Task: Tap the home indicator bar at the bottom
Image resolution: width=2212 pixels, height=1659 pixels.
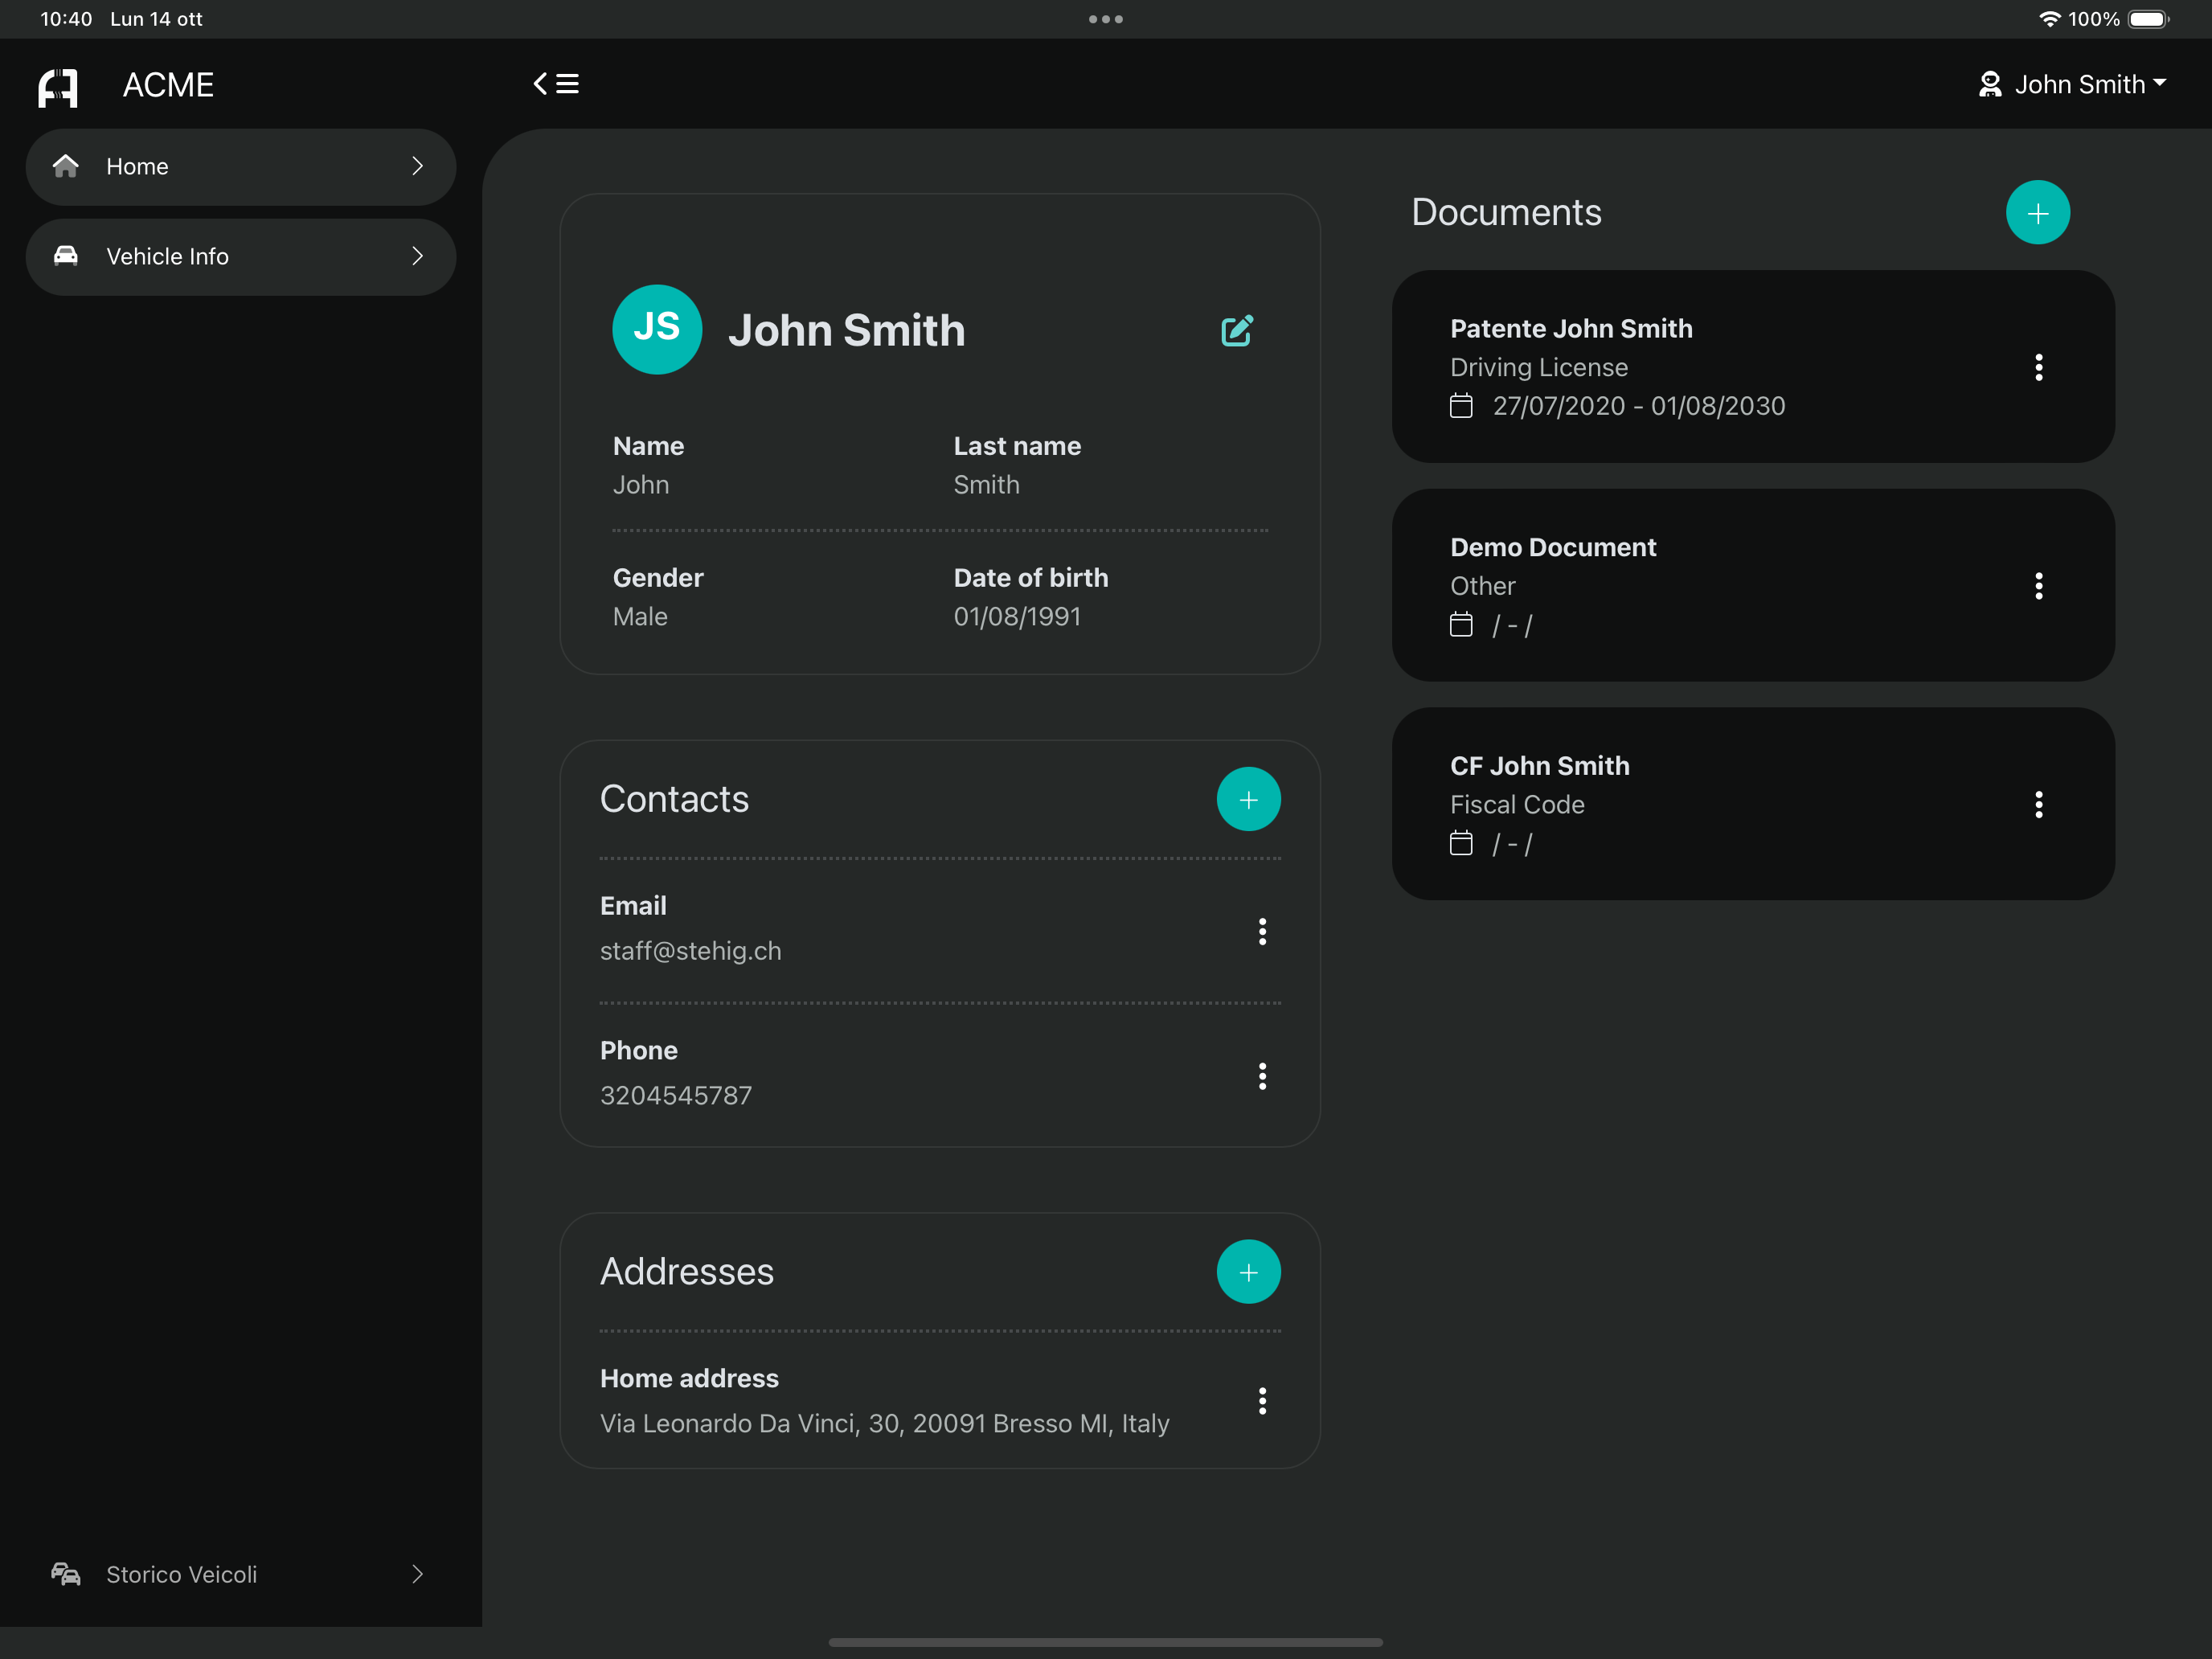Action: pyautogui.click(x=1106, y=1642)
